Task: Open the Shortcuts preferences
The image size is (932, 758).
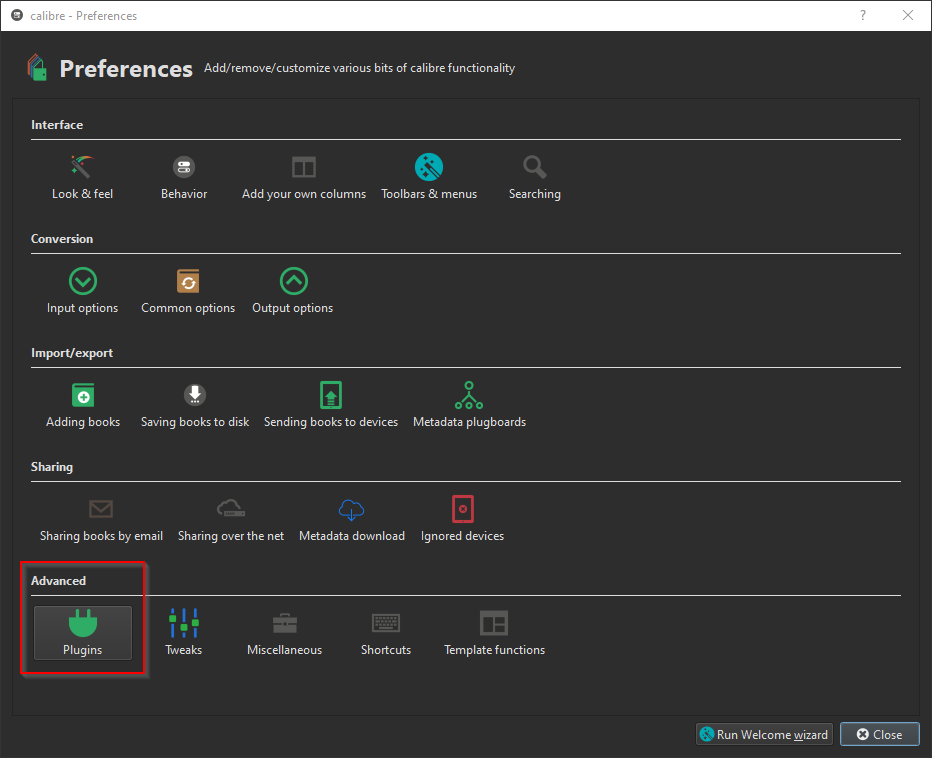Action: tap(386, 633)
